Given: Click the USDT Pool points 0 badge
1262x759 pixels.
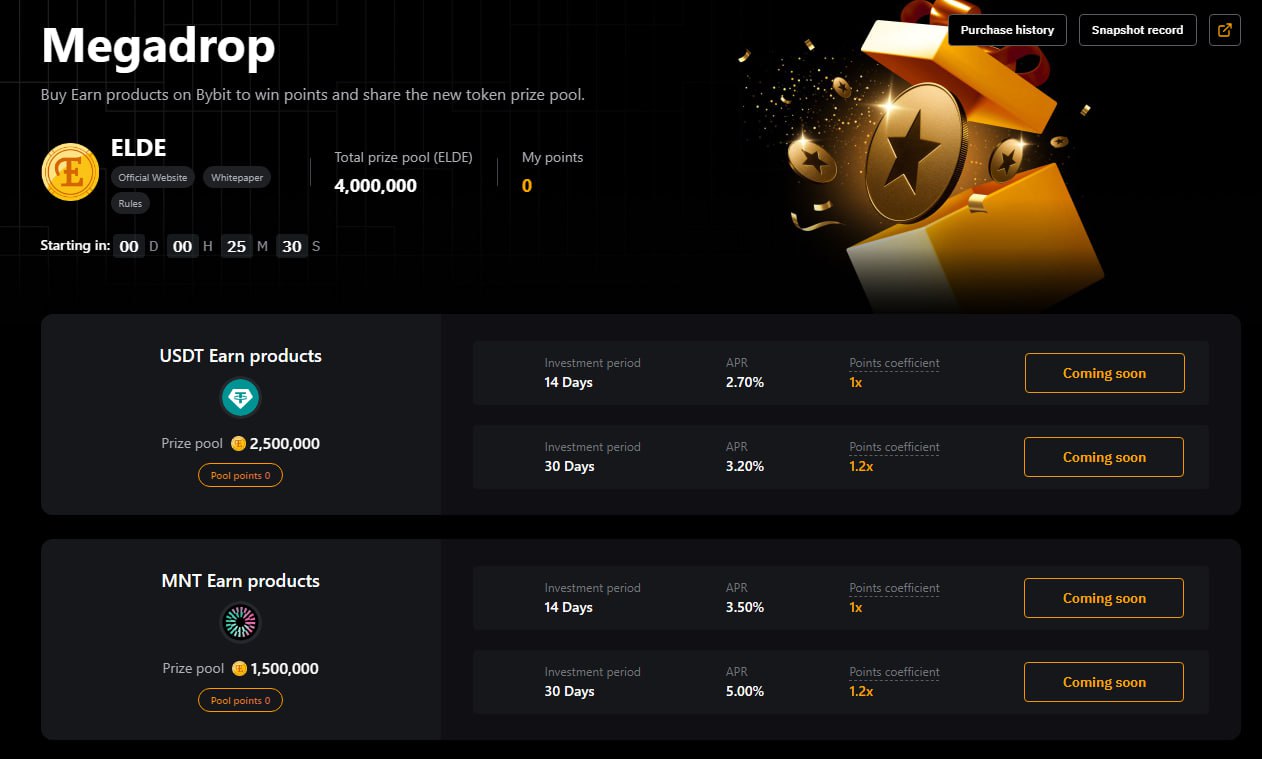Looking at the screenshot, I should click(240, 476).
